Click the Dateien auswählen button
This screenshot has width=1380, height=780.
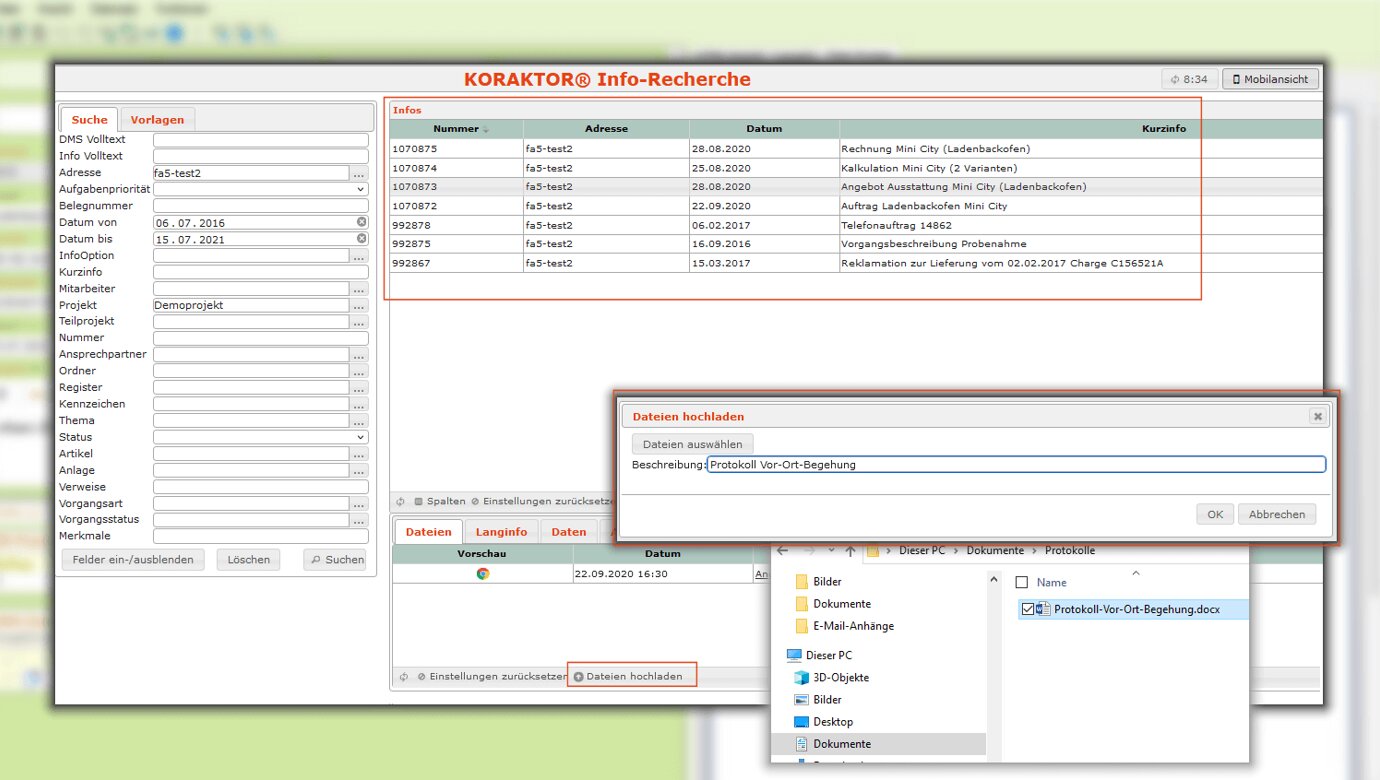[x=692, y=444]
